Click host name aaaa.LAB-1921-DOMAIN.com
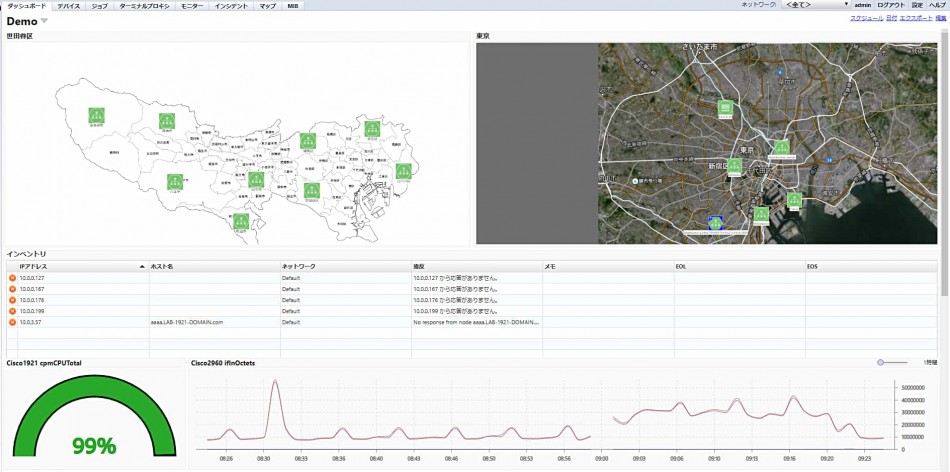 (187, 322)
